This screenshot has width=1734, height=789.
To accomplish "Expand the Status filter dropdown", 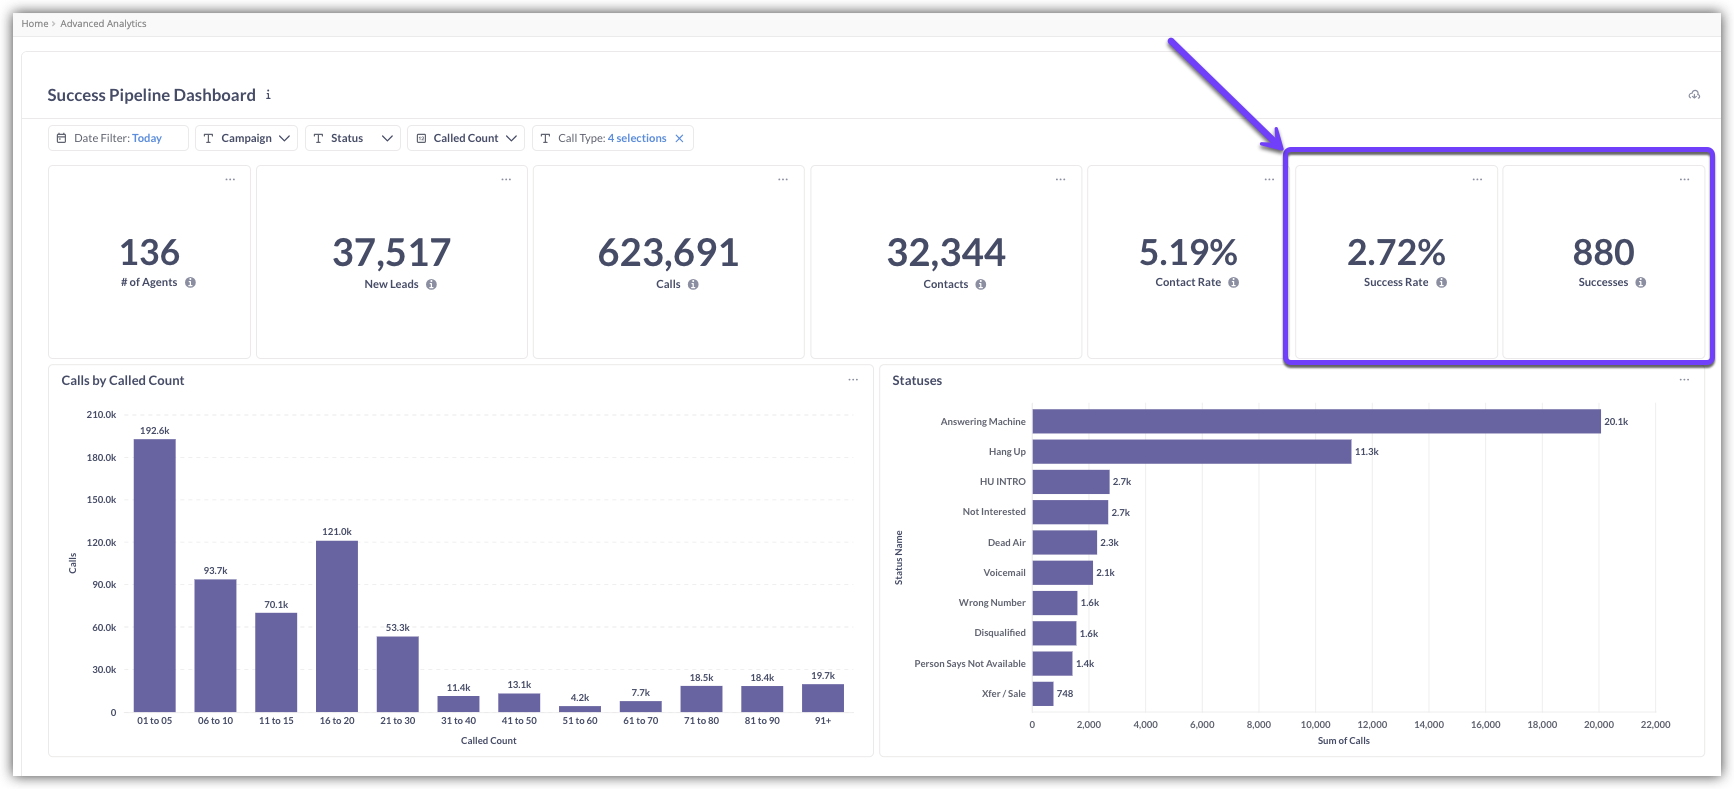I will (x=352, y=139).
